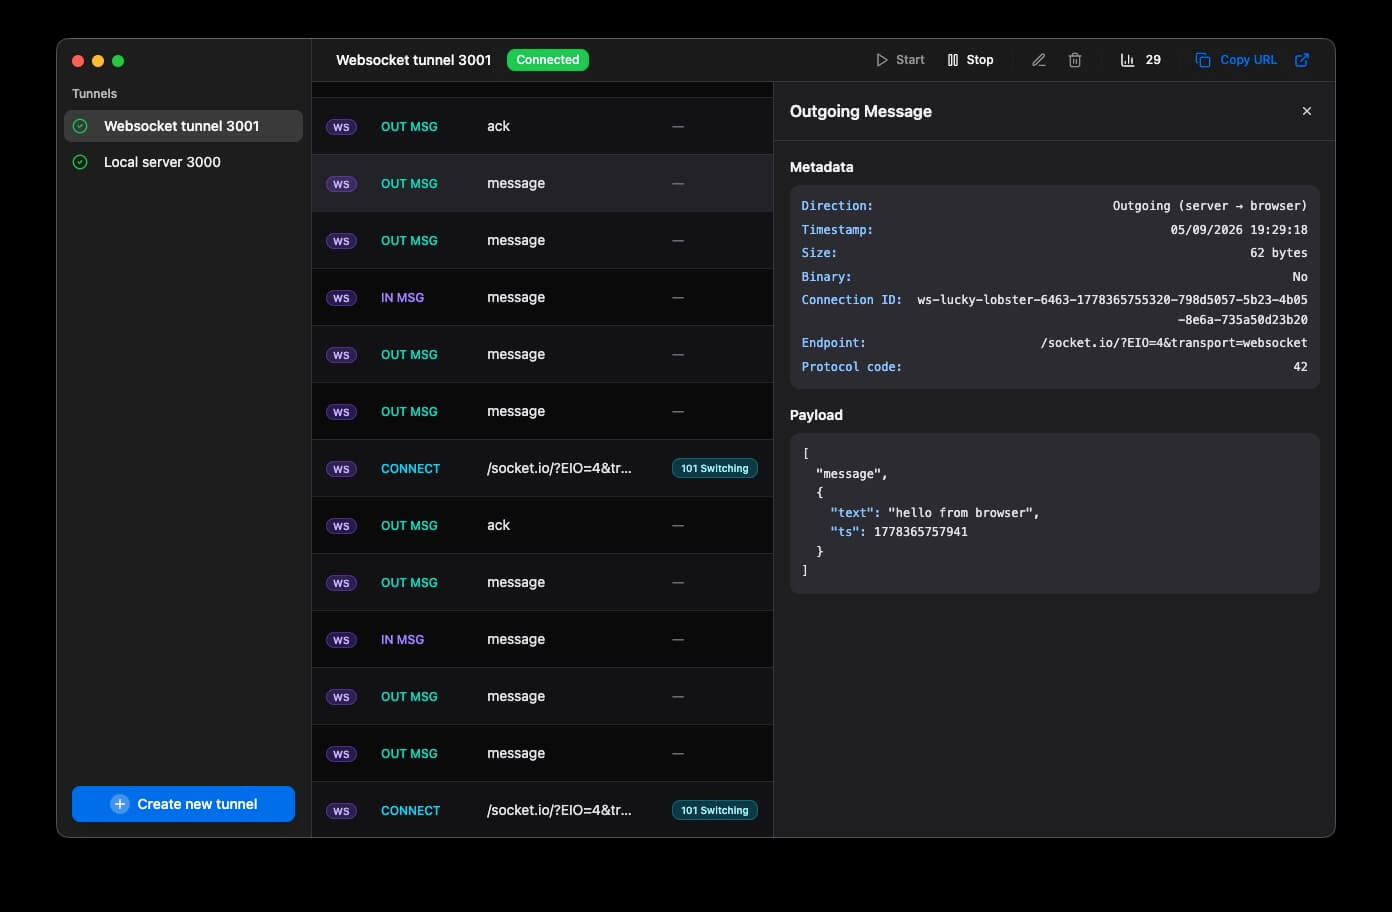Select the lower IN MSG message row

click(x=542, y=639)
